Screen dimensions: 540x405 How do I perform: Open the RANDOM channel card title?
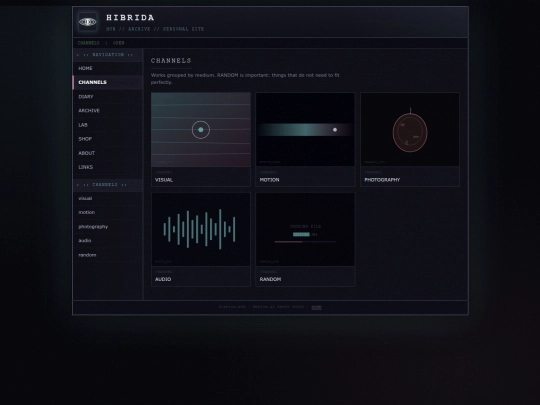pyautogui.click(x=270, y=279)
